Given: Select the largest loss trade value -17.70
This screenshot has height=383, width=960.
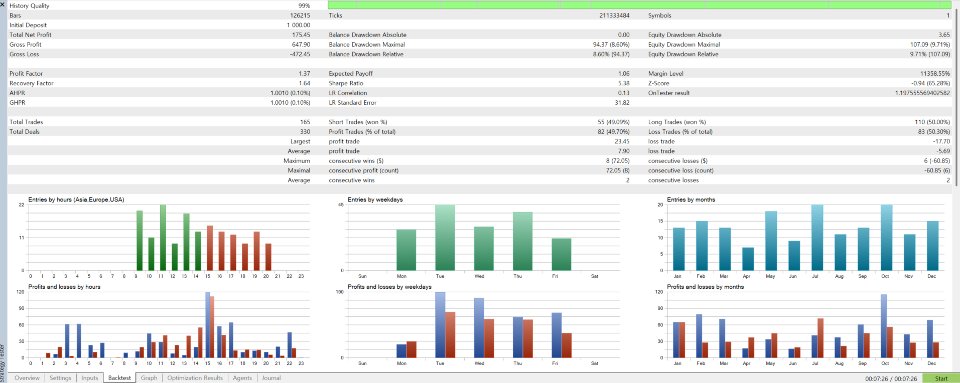Looking at the screenshot, I should (942, 141).
